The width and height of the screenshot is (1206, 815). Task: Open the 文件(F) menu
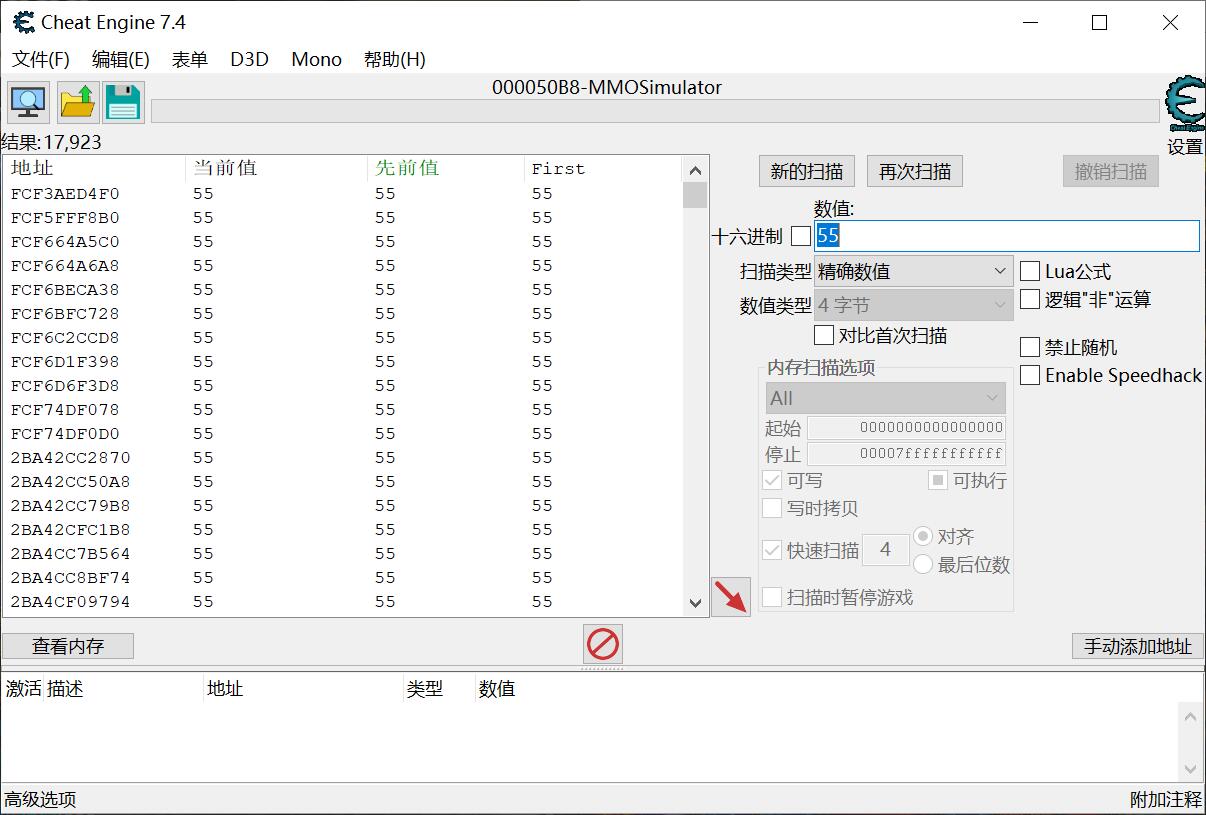pyautogui.click(x=41, y=59)
